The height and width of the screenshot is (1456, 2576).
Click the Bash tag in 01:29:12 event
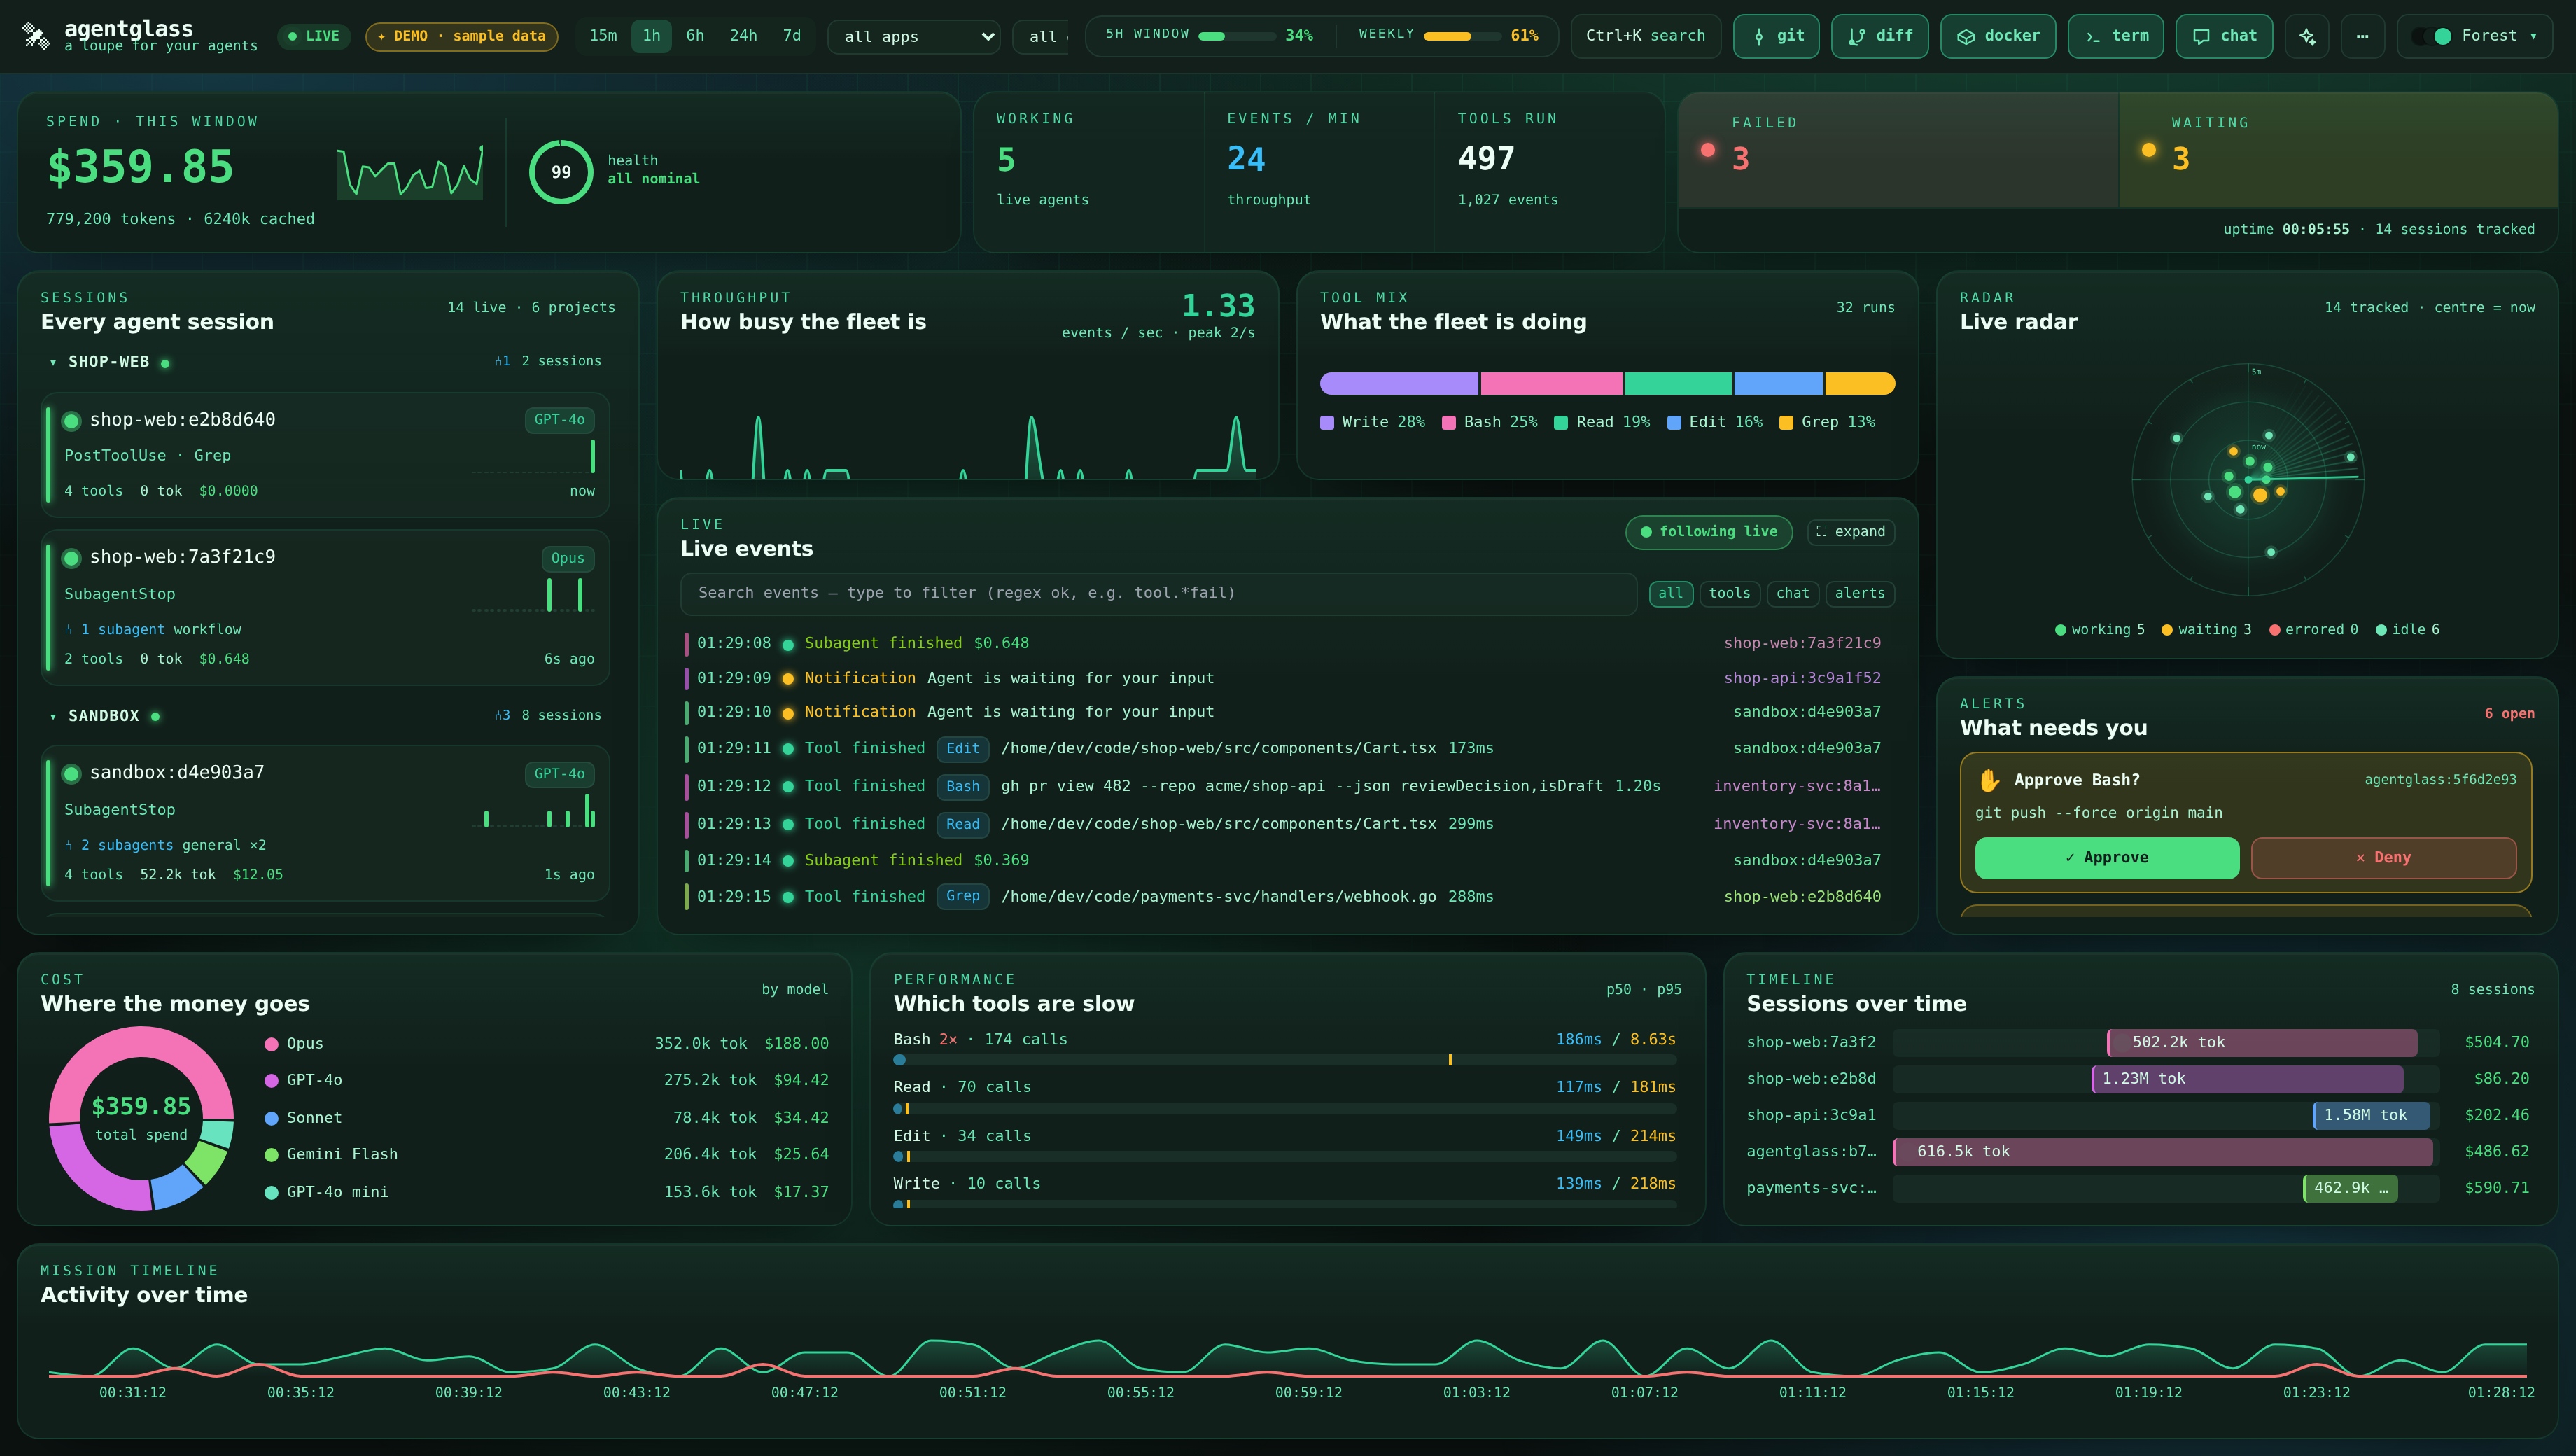(962, 787)
